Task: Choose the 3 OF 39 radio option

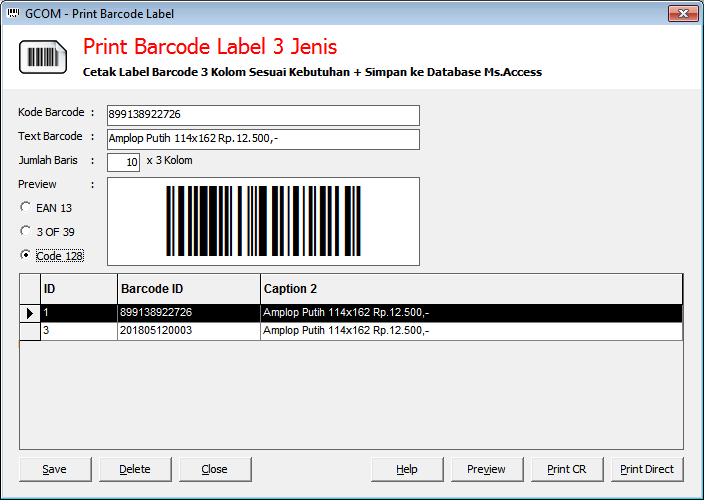Action: pyautogui.click(x=26, y=231)
